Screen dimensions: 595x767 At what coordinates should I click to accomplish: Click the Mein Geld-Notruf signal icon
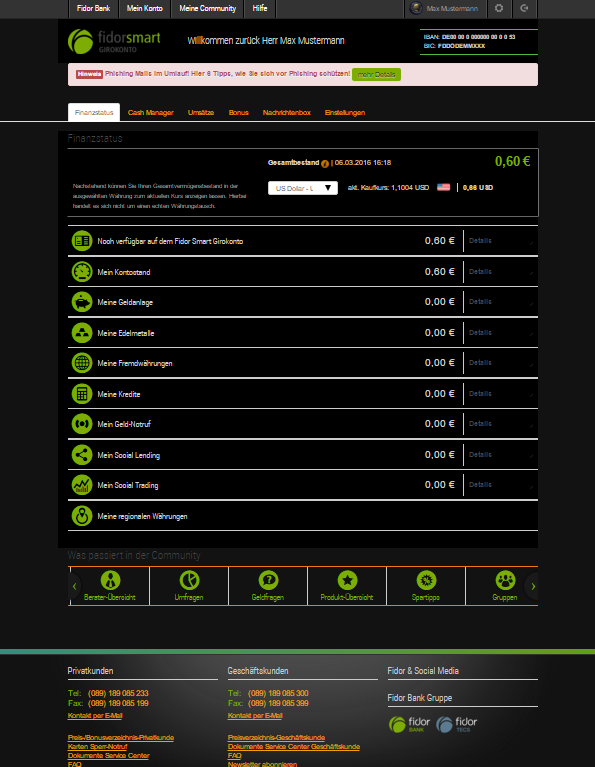pyautogui.click(x=82, y=424)
